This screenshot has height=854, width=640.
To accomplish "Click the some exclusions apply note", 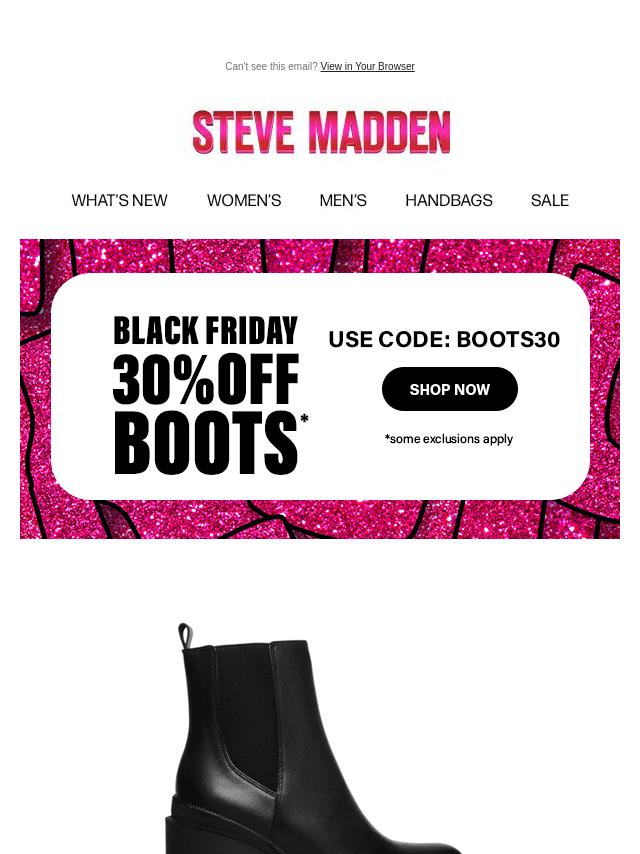I will tap(449, 438).
